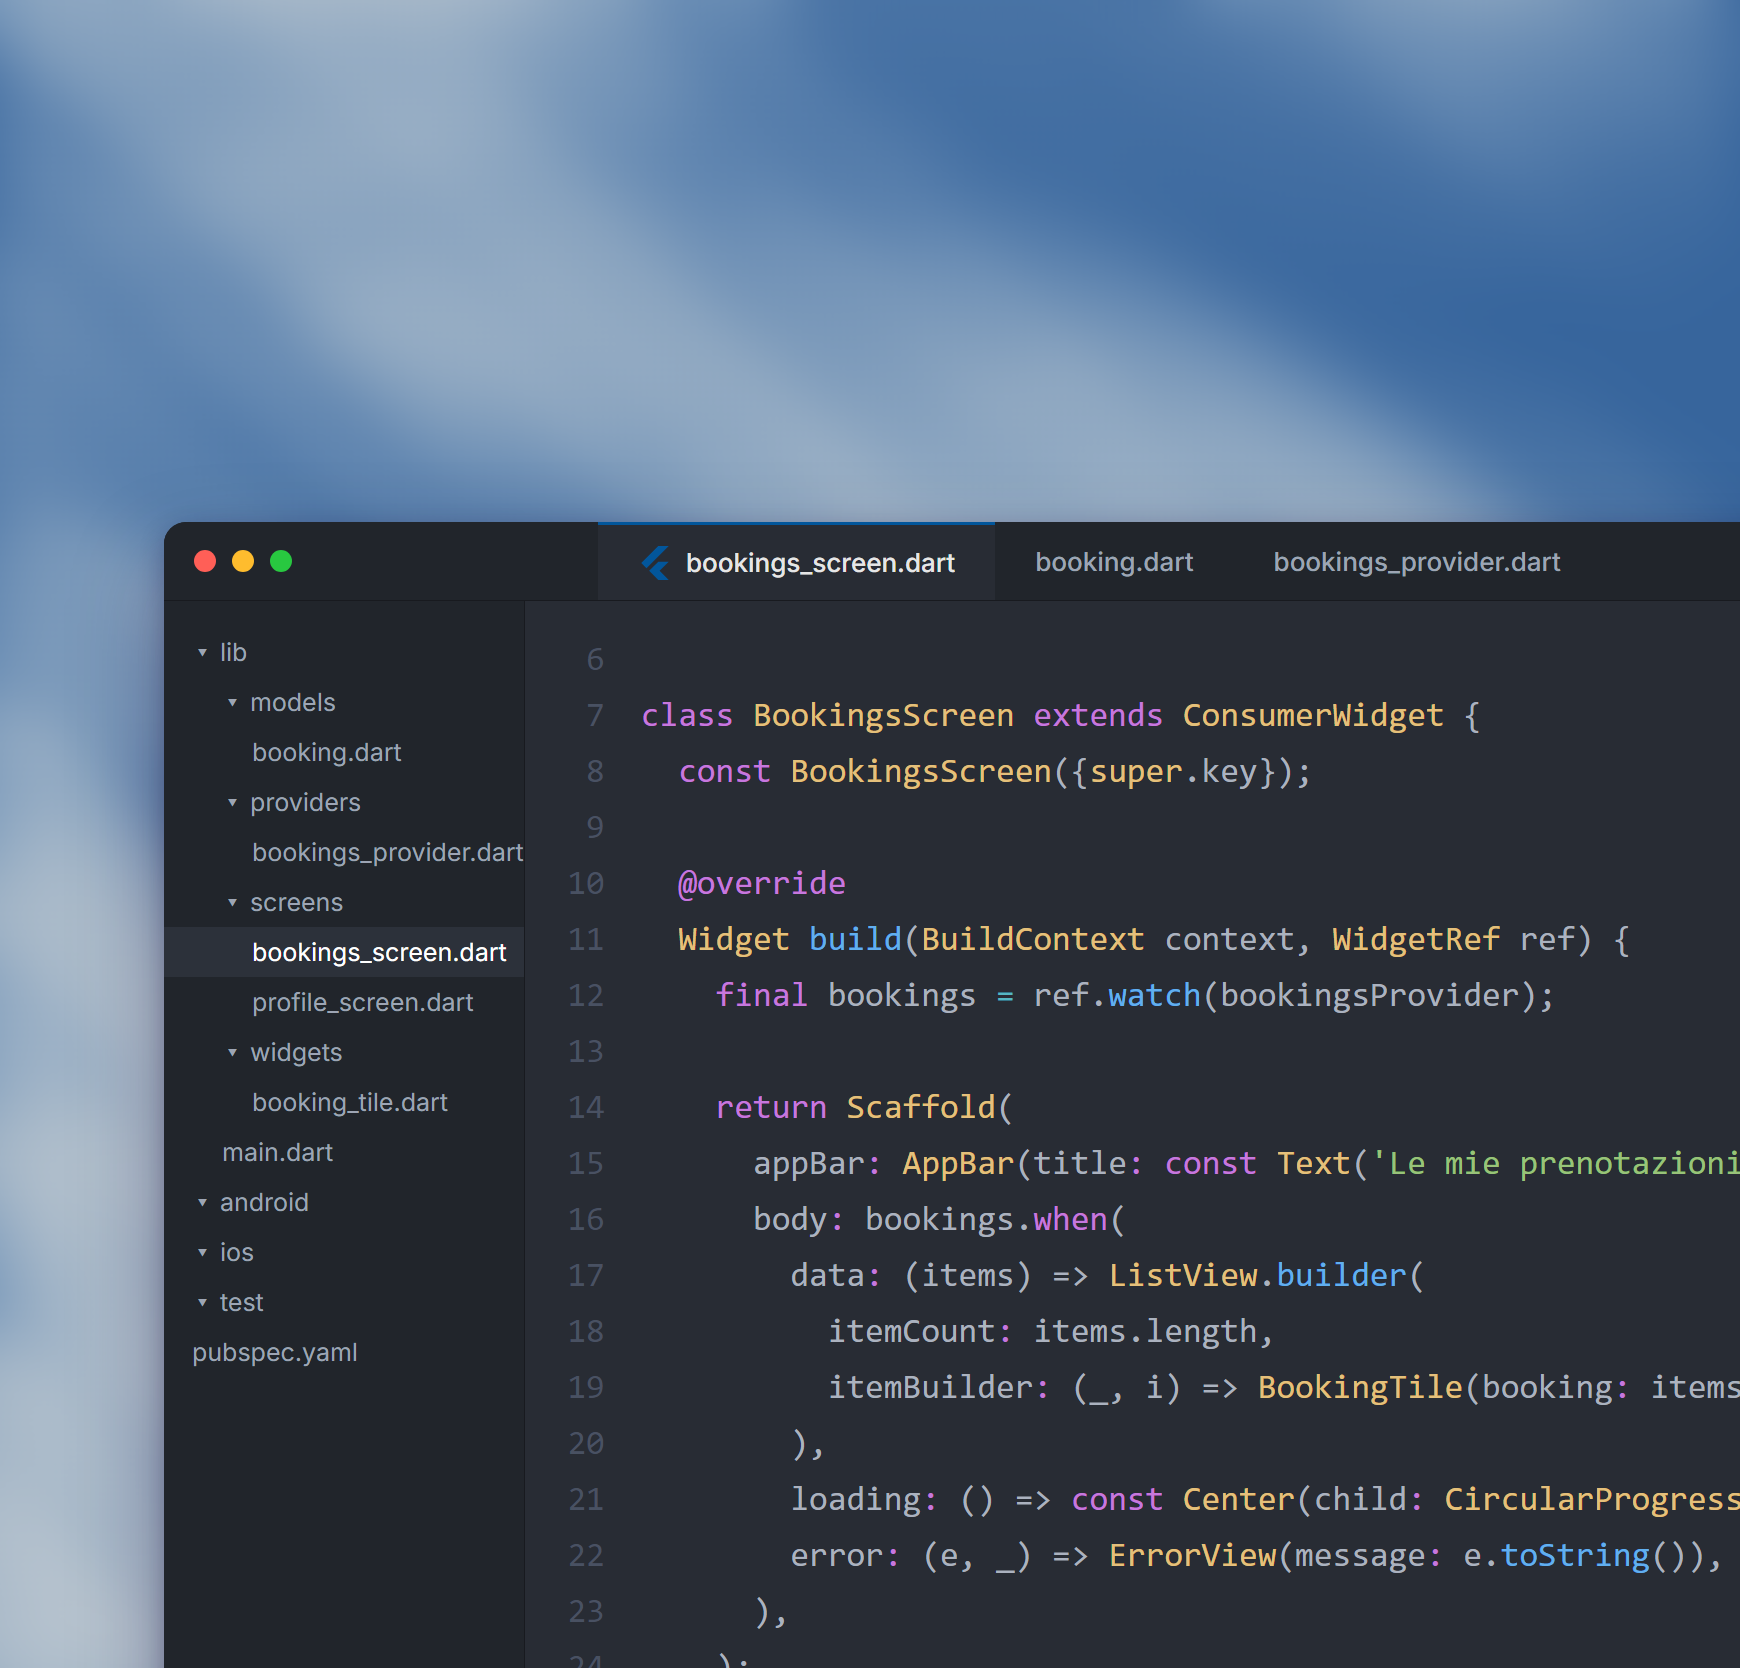Image resolution: width=1740 pixels, height=1668 pixels.
Task: Click the 'build' method name
Action: point(855,939)
